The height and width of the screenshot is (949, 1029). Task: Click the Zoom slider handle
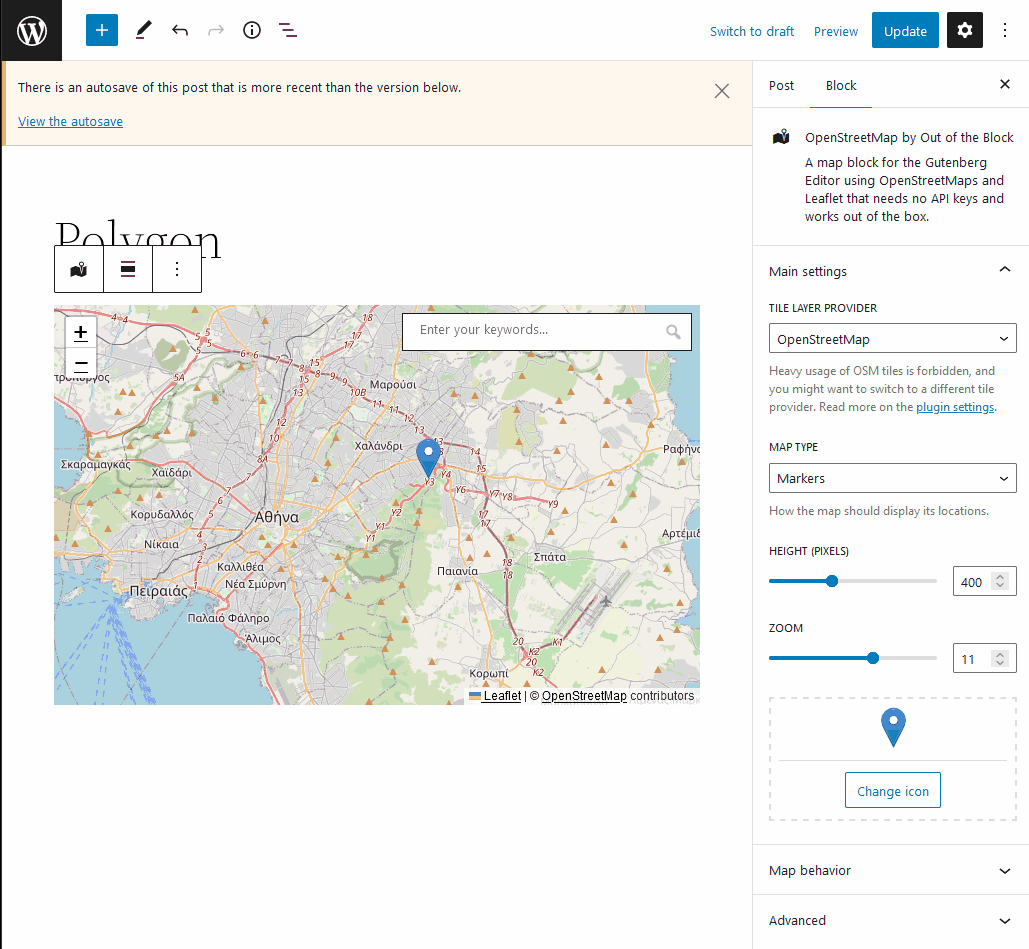click(x=873, y=658)
